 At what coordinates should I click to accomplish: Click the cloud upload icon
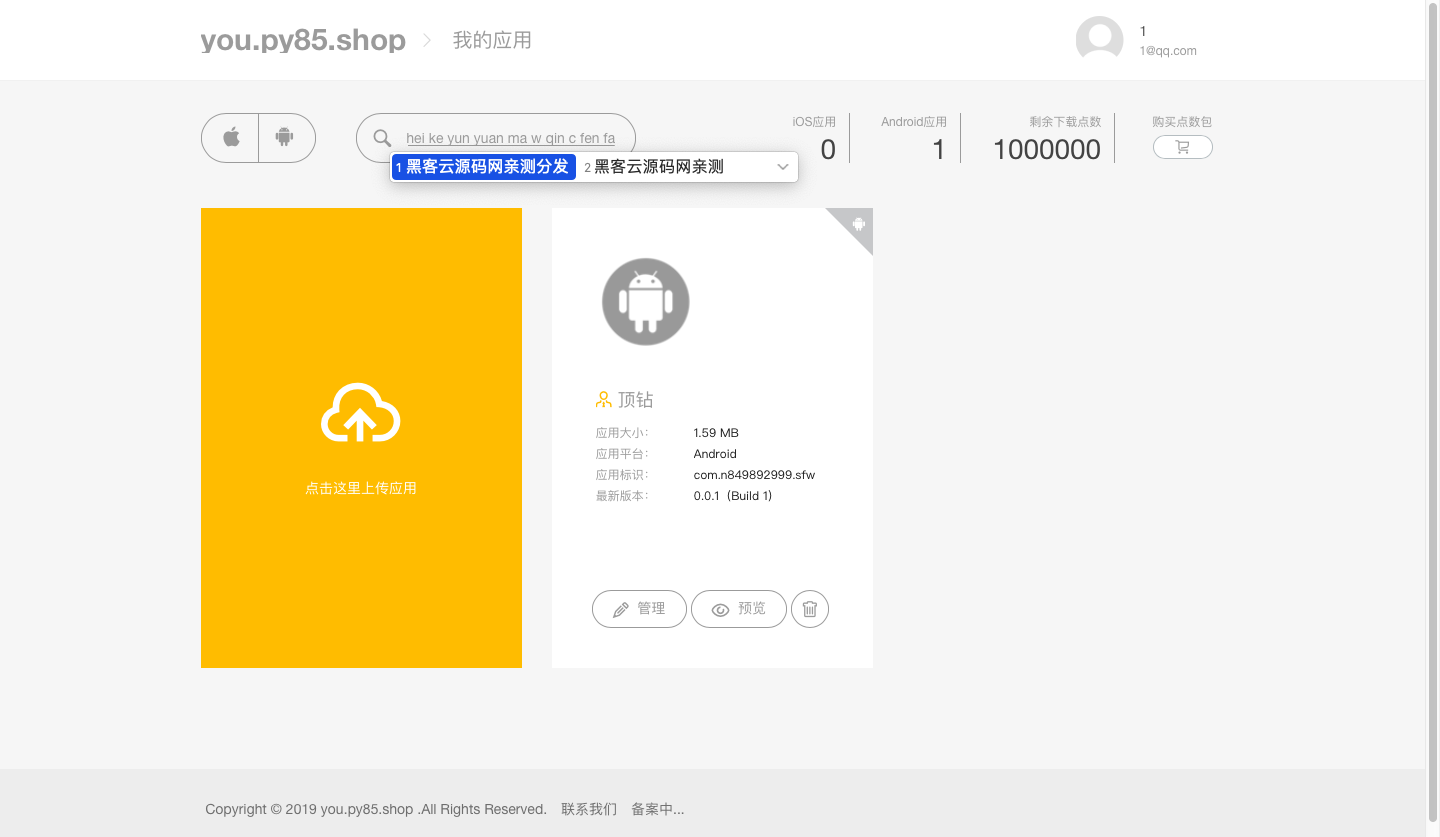click(361, 413)
